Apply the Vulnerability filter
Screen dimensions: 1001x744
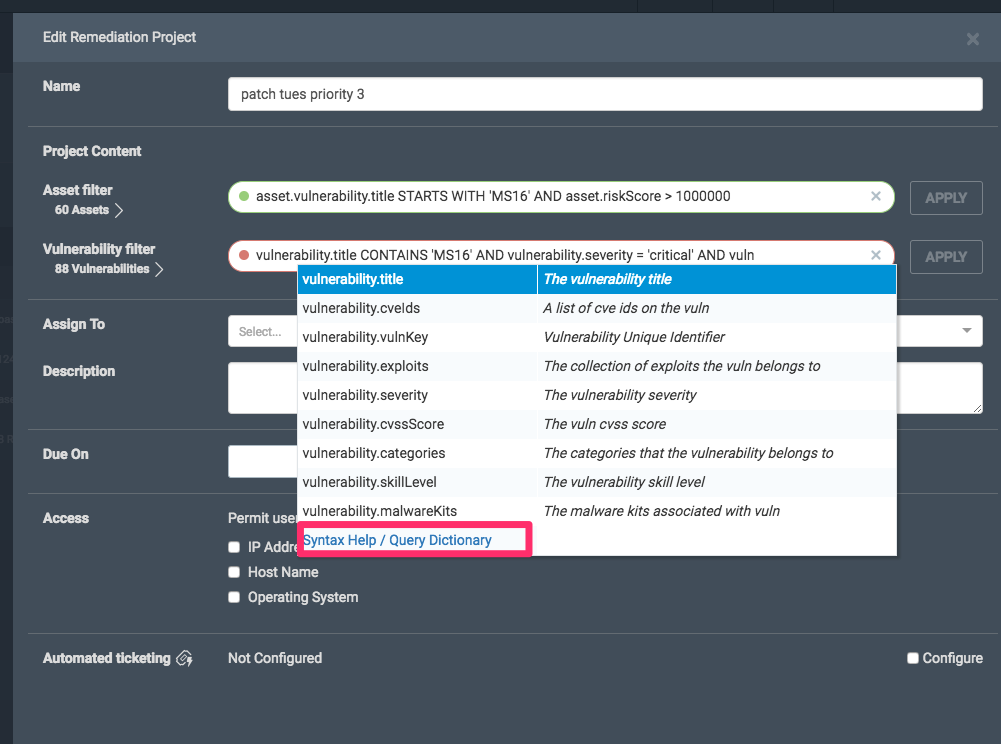click(945, 257)
